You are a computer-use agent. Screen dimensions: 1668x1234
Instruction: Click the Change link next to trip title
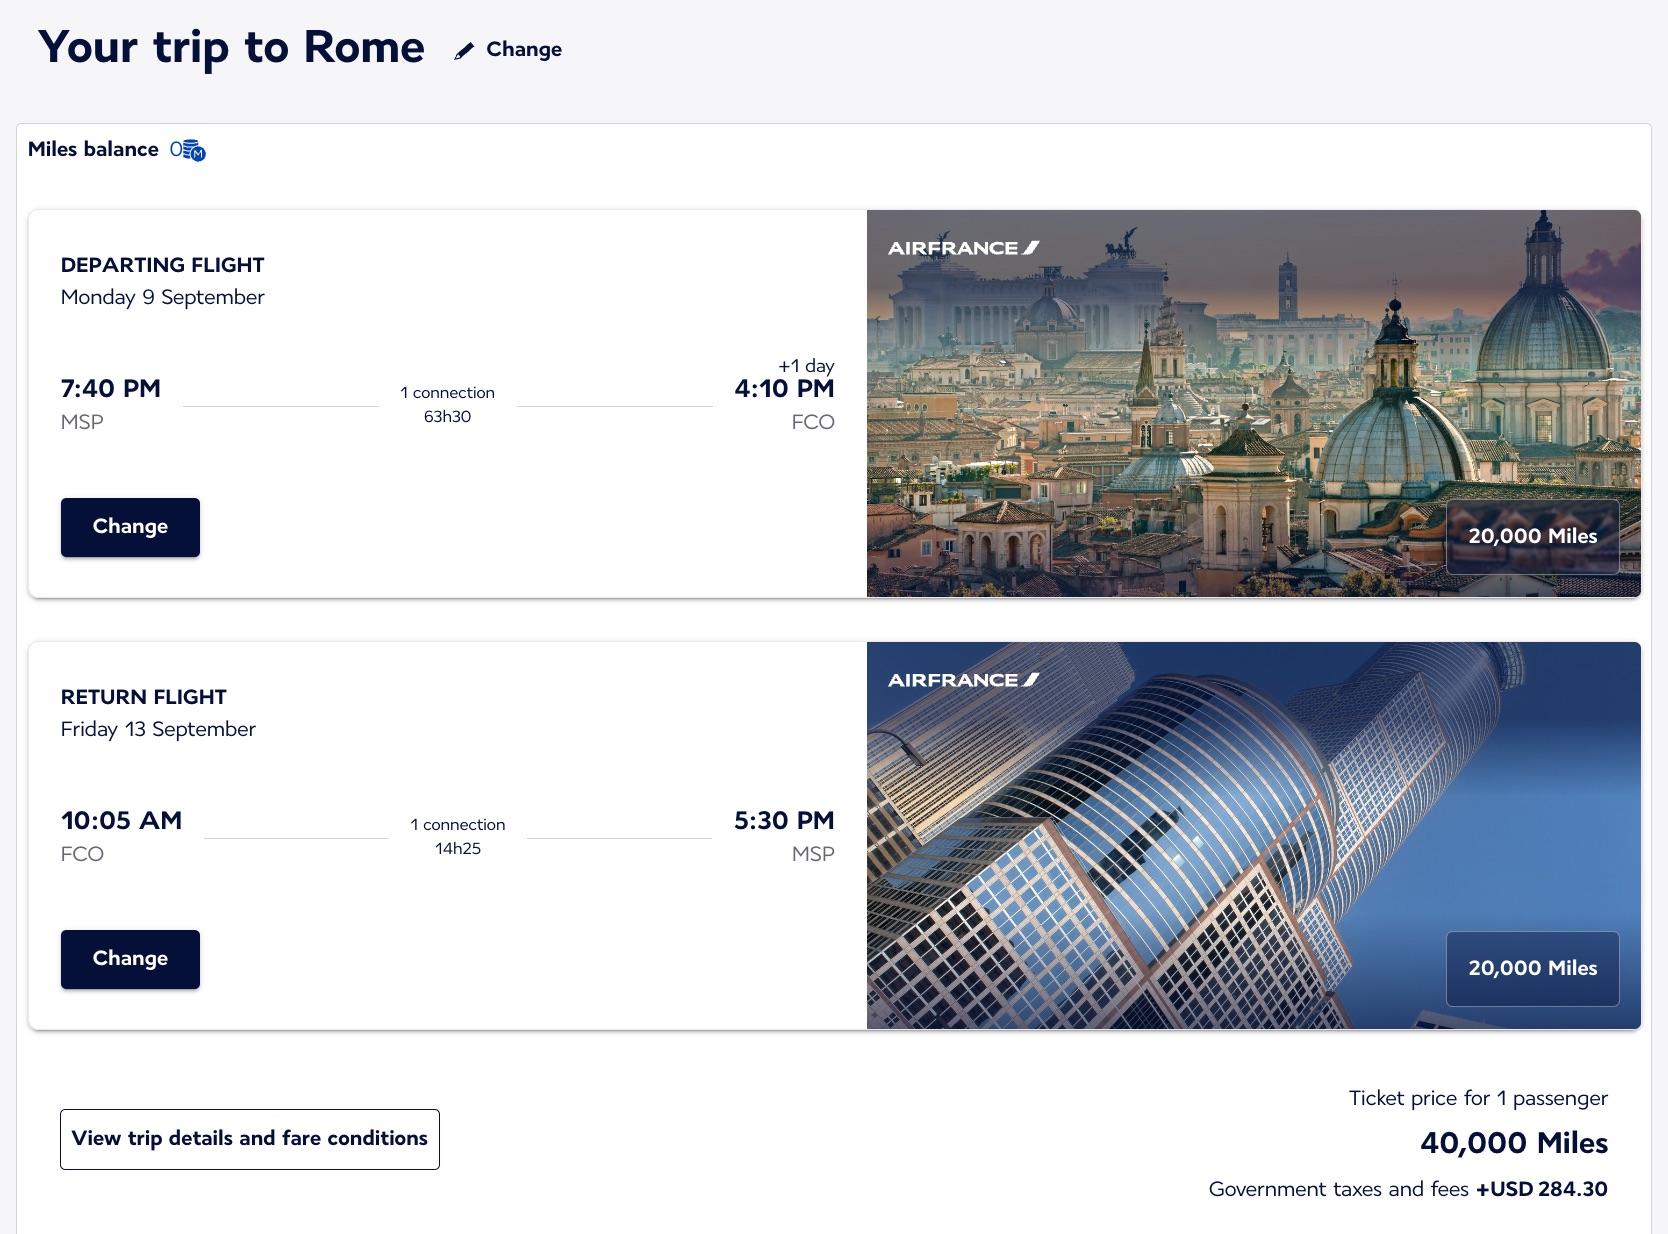(x=524, y=50)
